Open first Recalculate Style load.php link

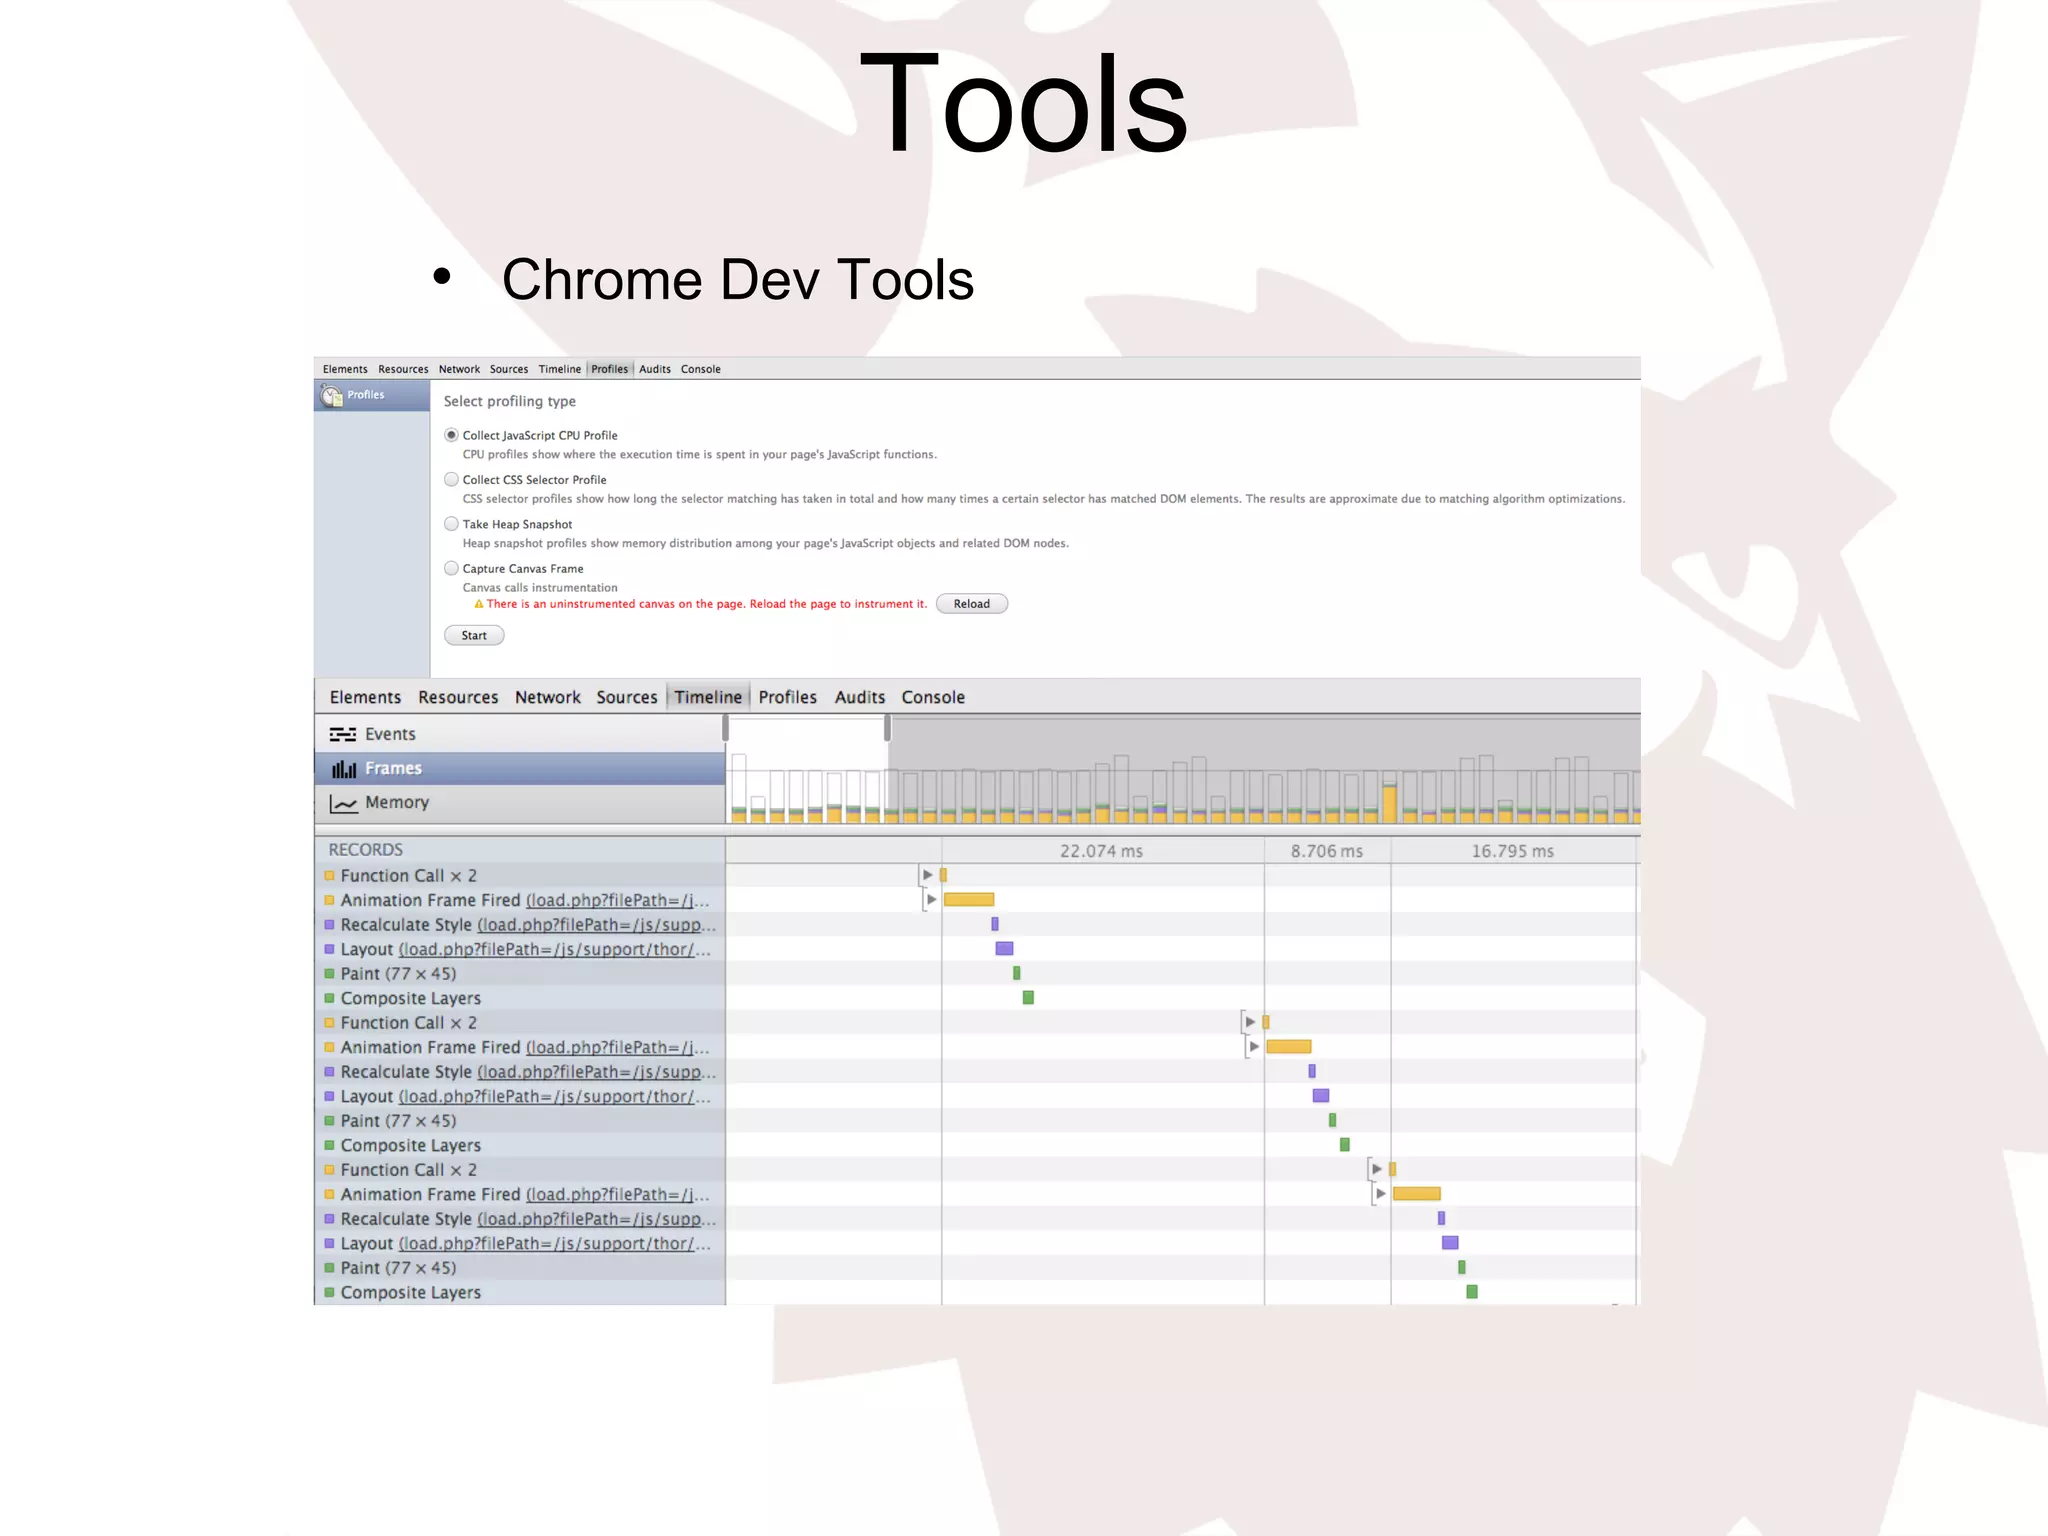pos(597,925)
